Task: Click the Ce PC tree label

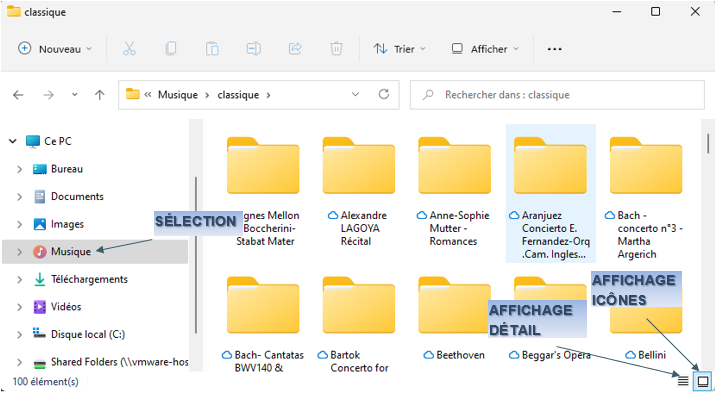Action: [58, 141]
